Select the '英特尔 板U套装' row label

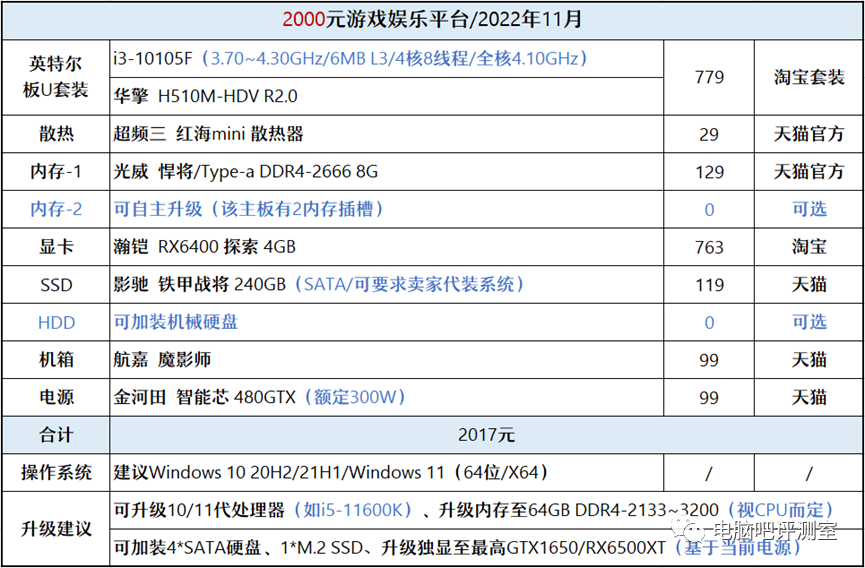pos(56,77)
